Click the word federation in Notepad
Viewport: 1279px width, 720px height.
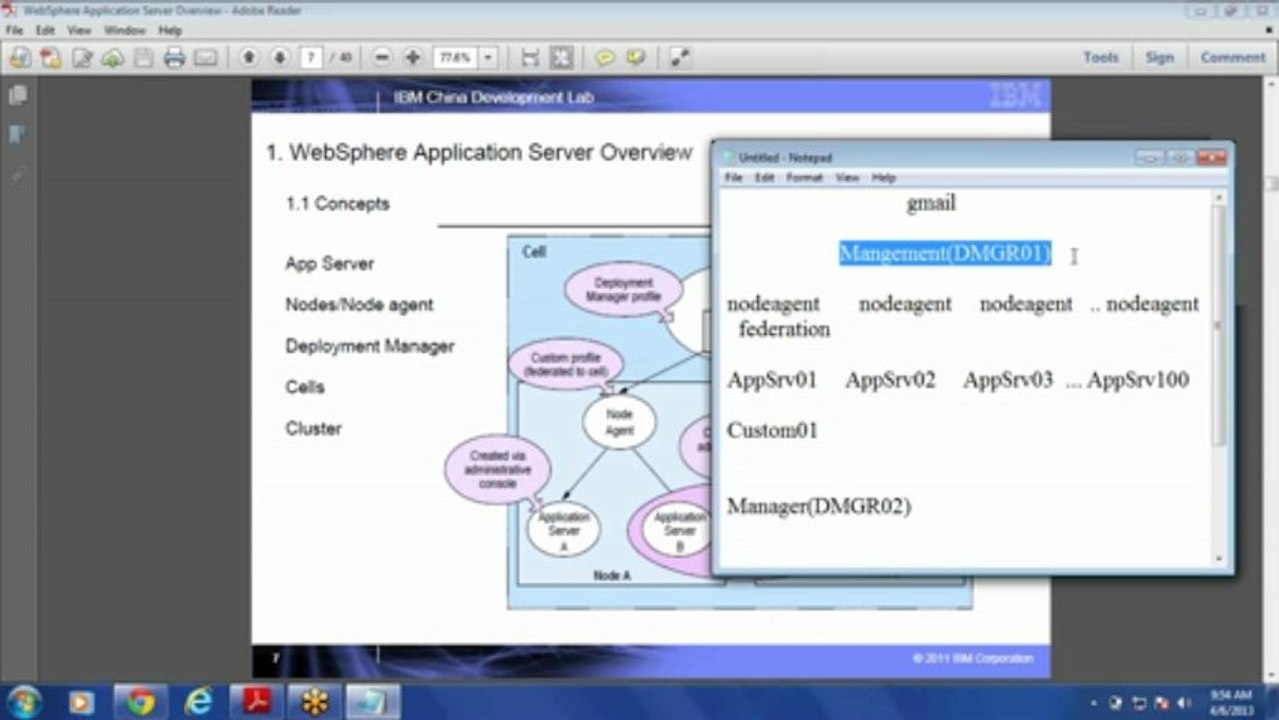point(785,329)
